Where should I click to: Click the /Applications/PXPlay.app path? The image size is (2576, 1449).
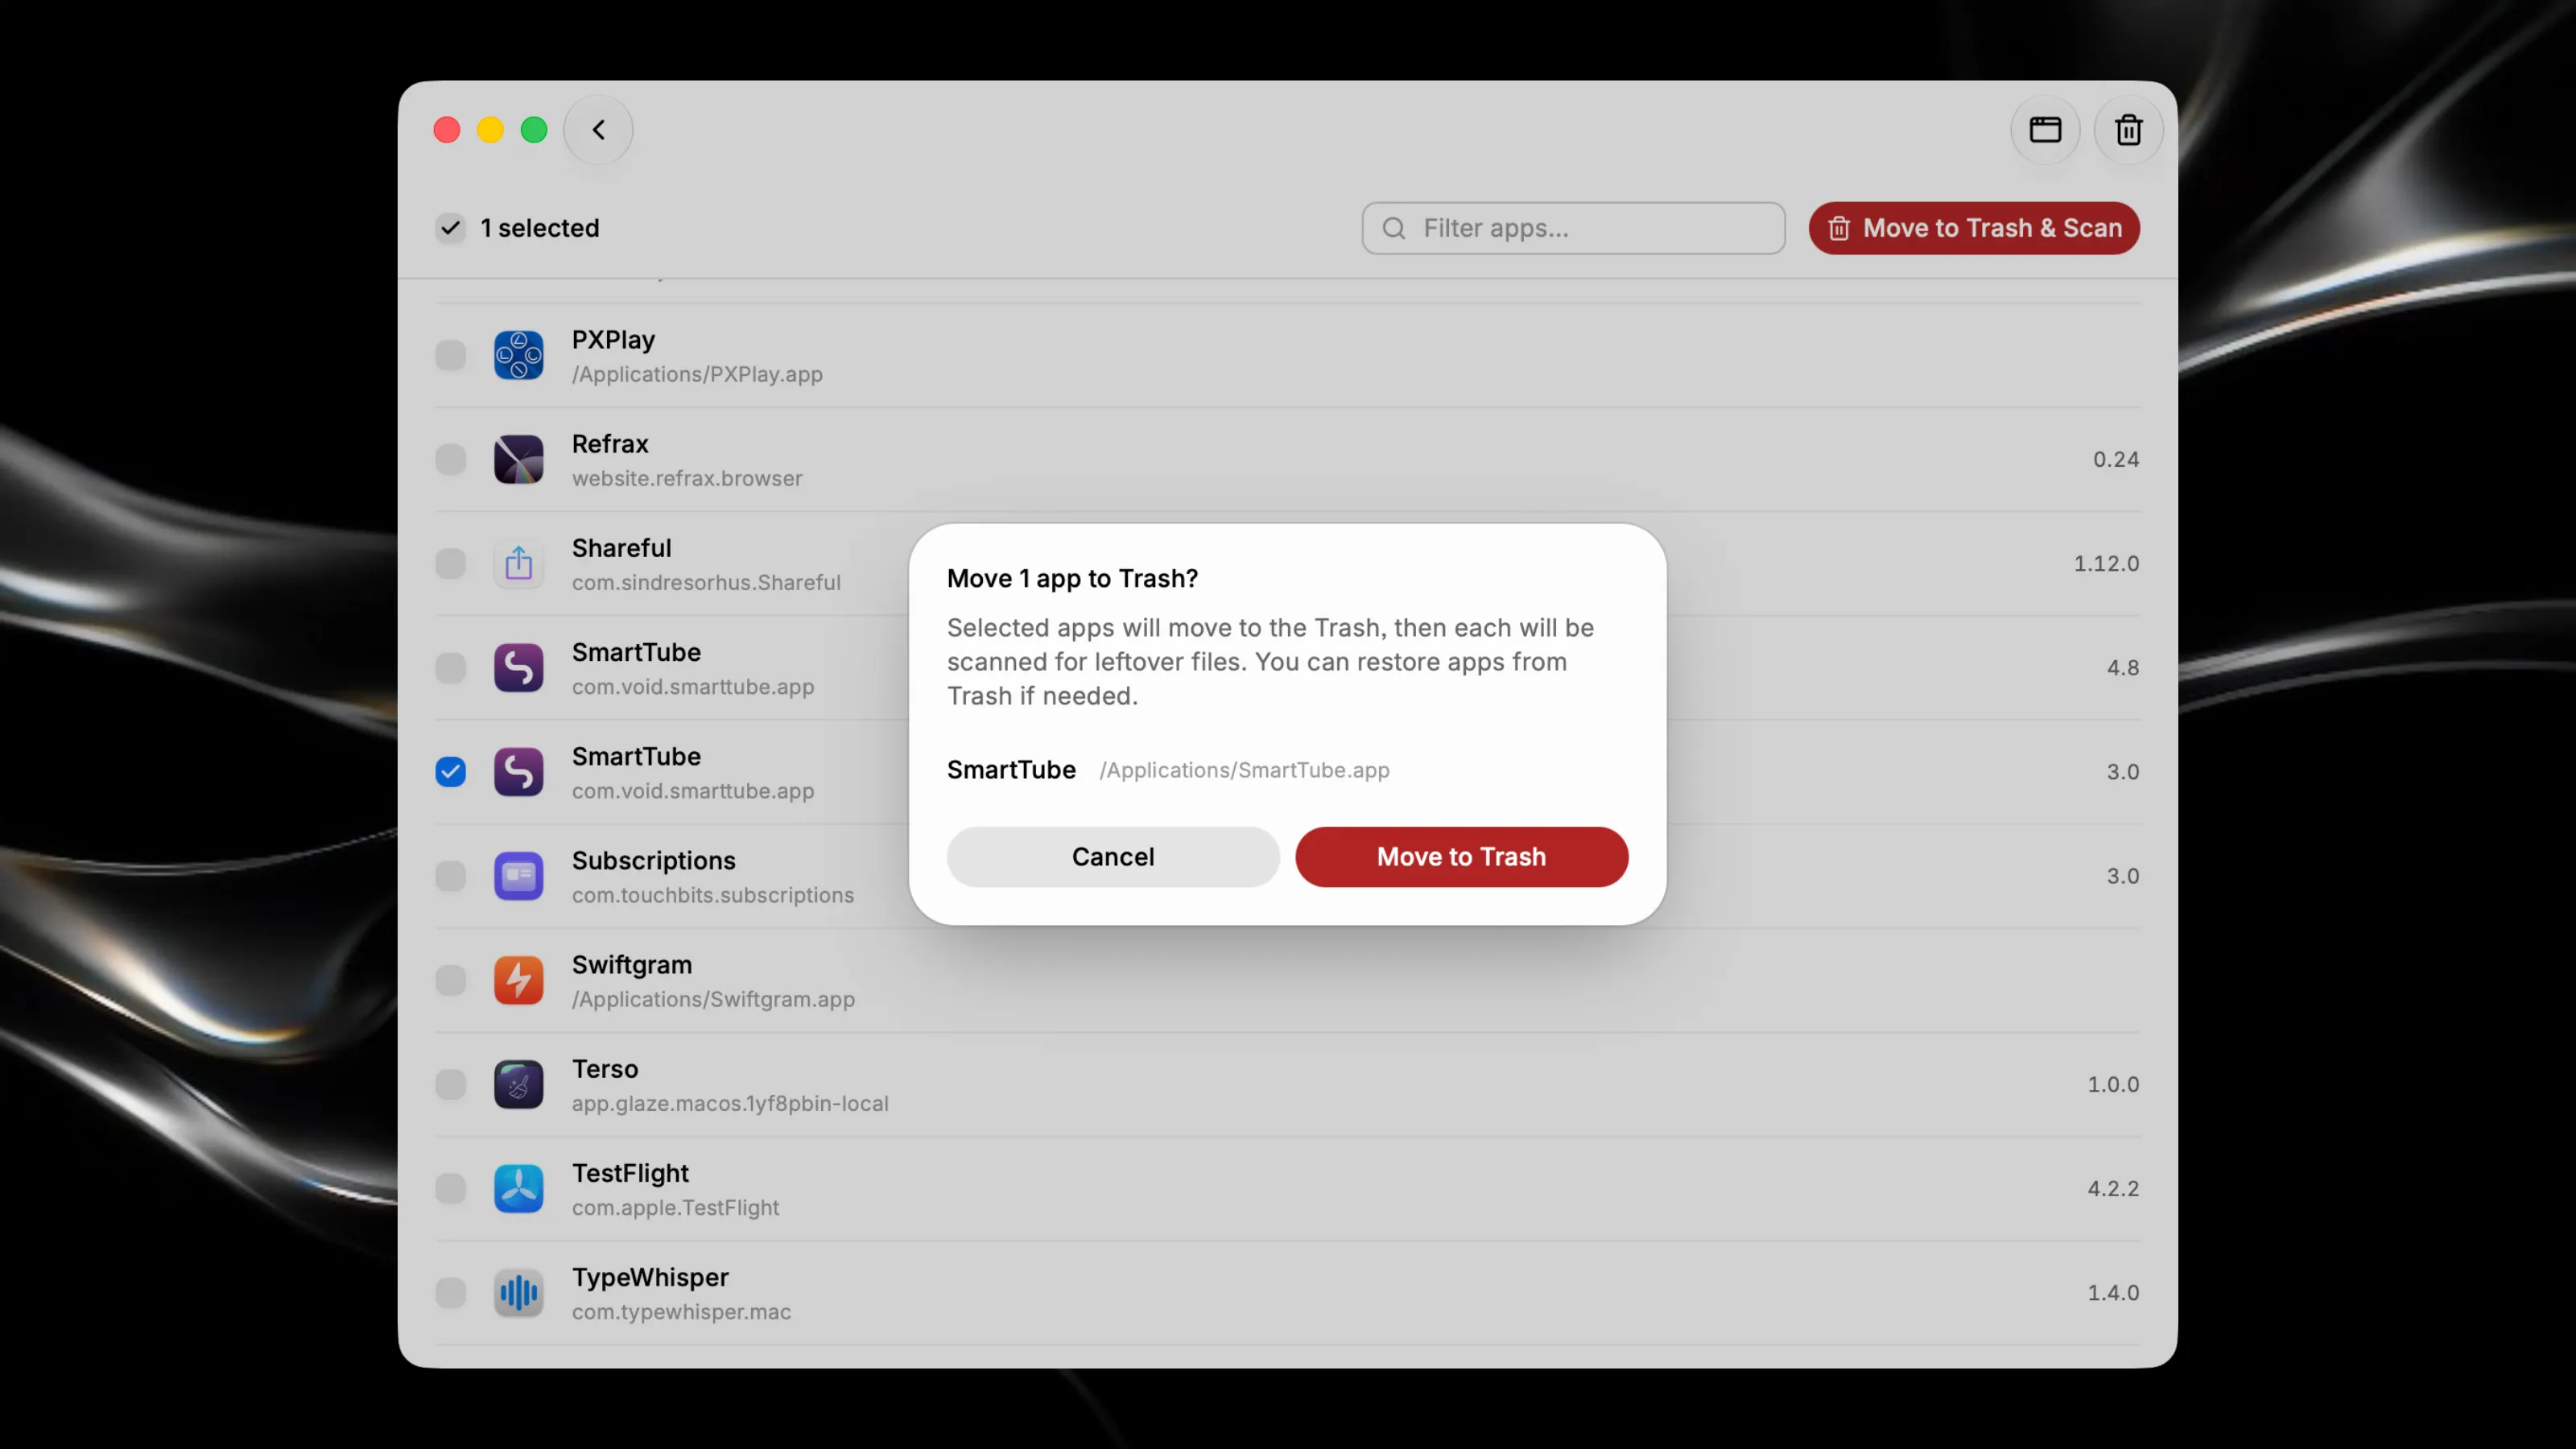click(x=697, y=375)
